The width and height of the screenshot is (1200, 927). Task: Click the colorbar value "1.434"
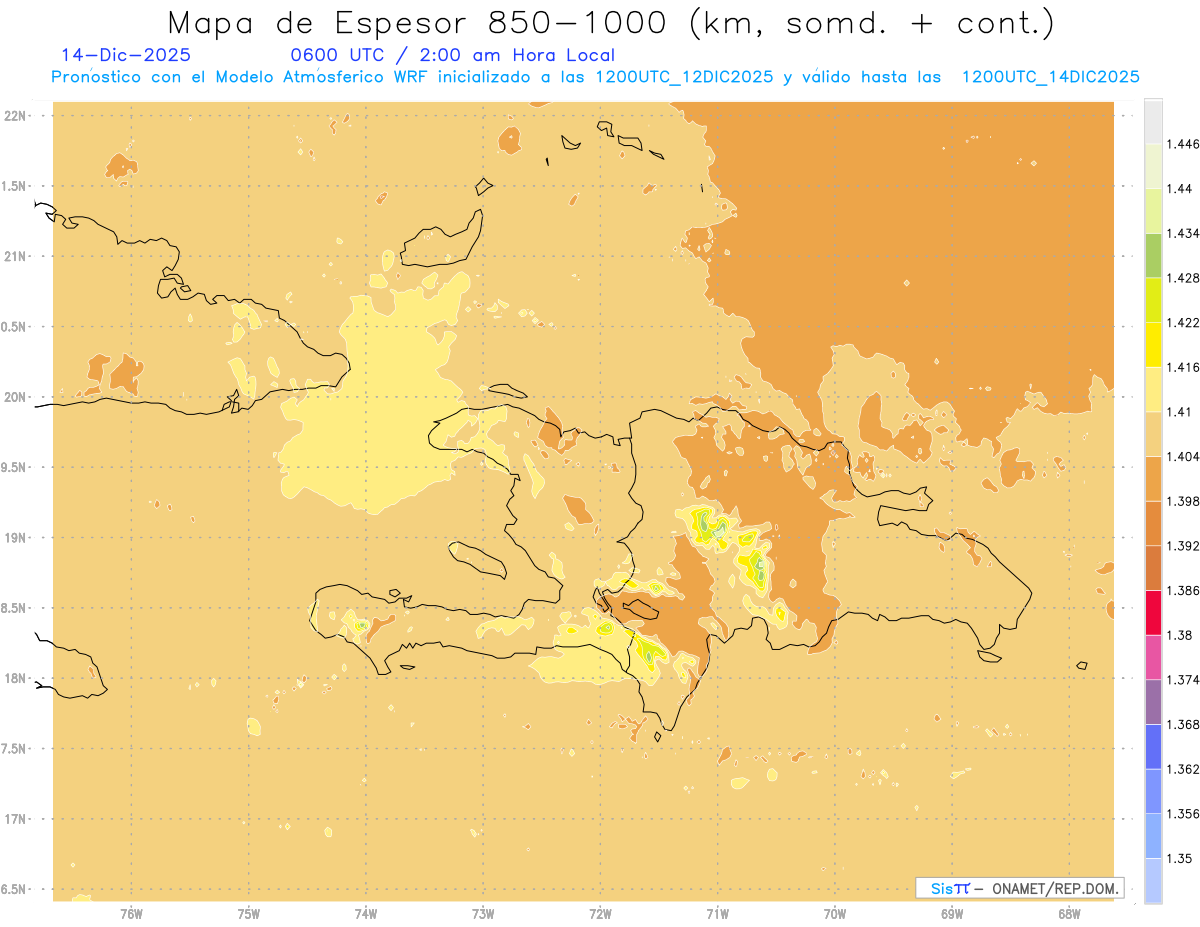(x=1182, y=233)
